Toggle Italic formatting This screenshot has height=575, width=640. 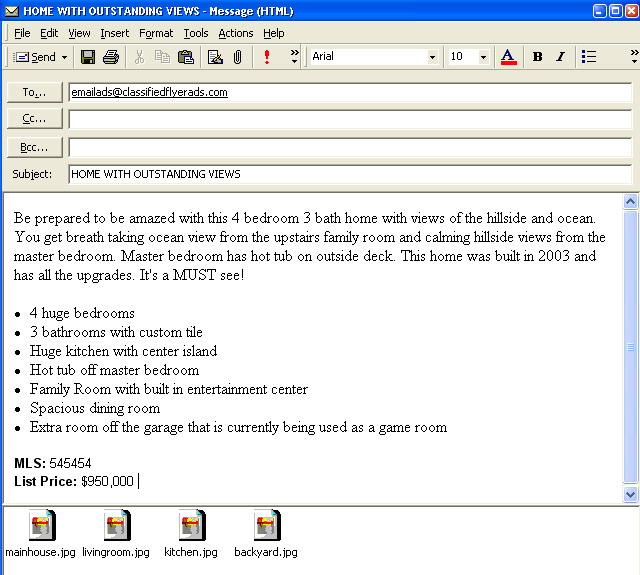[561, 57]
